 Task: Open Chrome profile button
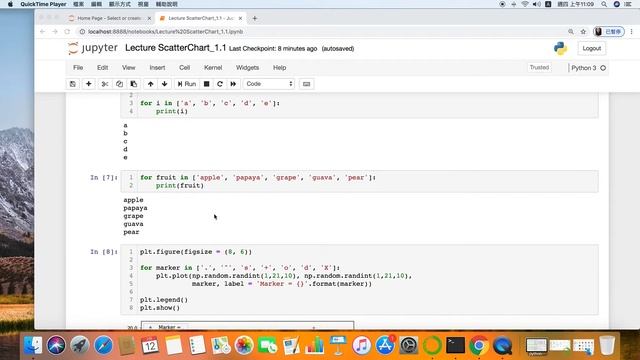click(x=609, y=31)
